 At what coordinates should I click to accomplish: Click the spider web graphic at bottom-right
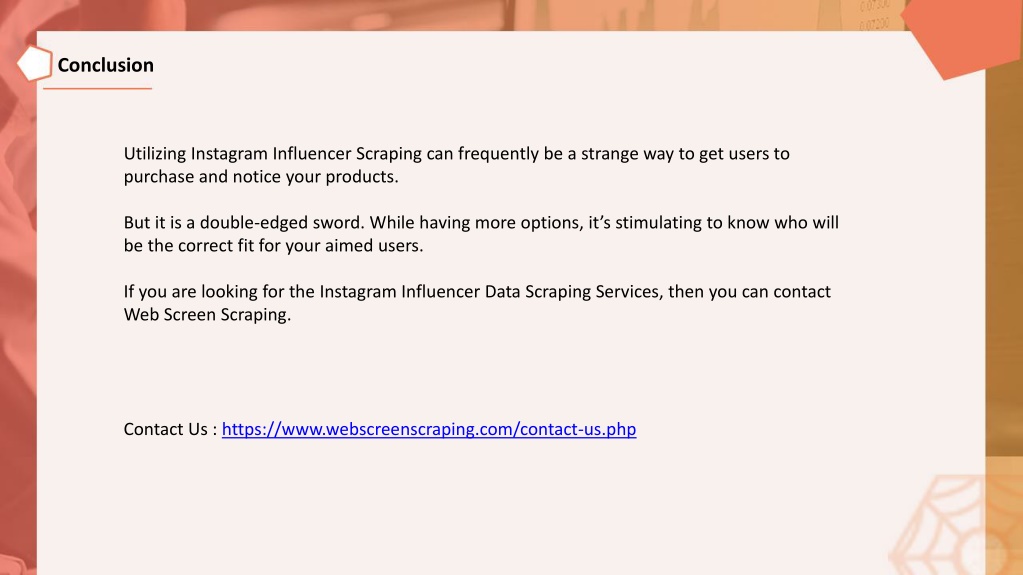954,525
